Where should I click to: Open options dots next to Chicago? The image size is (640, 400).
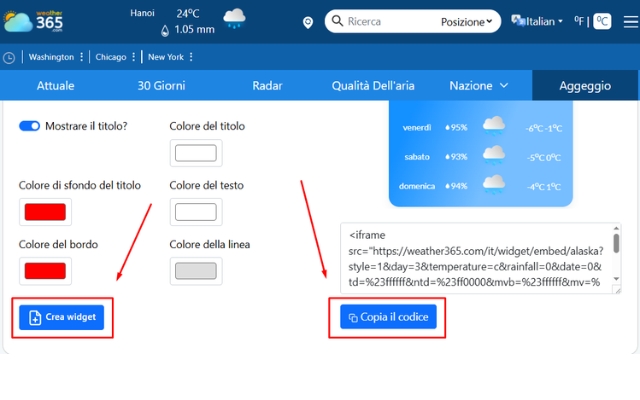[x=133, y=57]
